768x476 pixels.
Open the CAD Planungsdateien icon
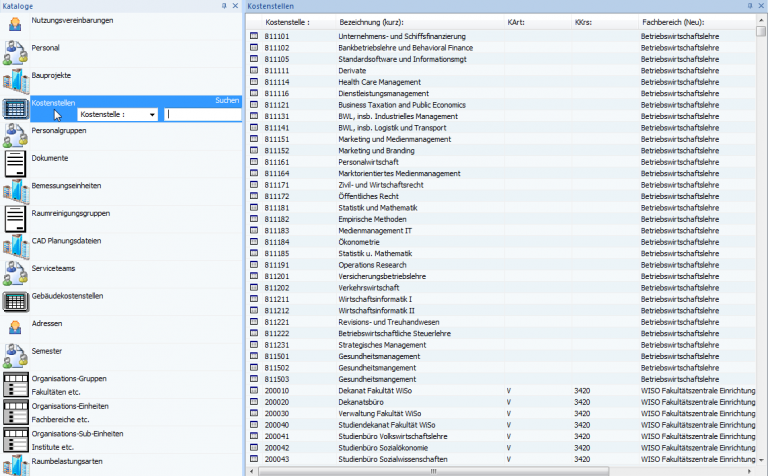tap(15, 246)
